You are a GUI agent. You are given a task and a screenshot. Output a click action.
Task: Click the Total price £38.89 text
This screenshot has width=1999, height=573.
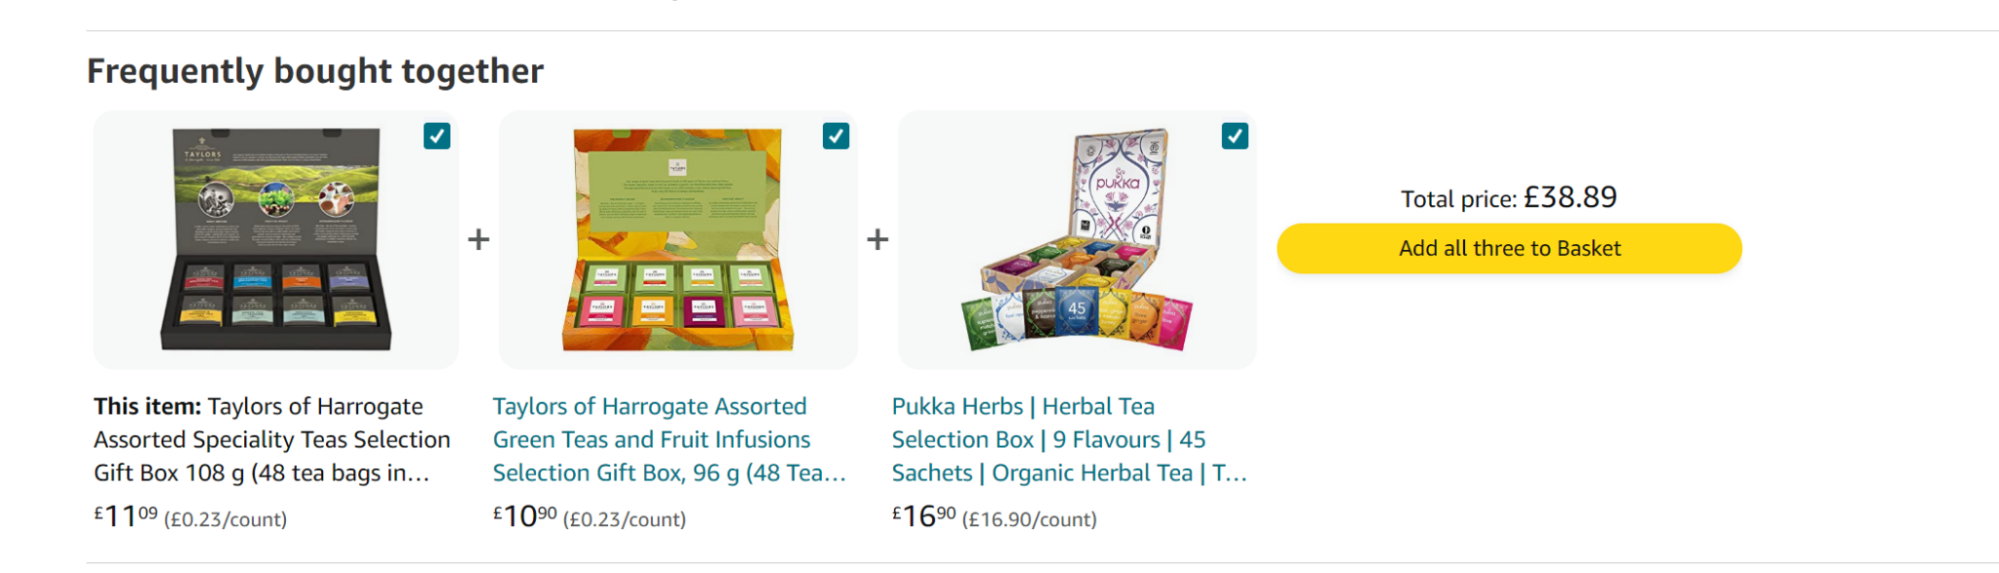[1509, 198]
